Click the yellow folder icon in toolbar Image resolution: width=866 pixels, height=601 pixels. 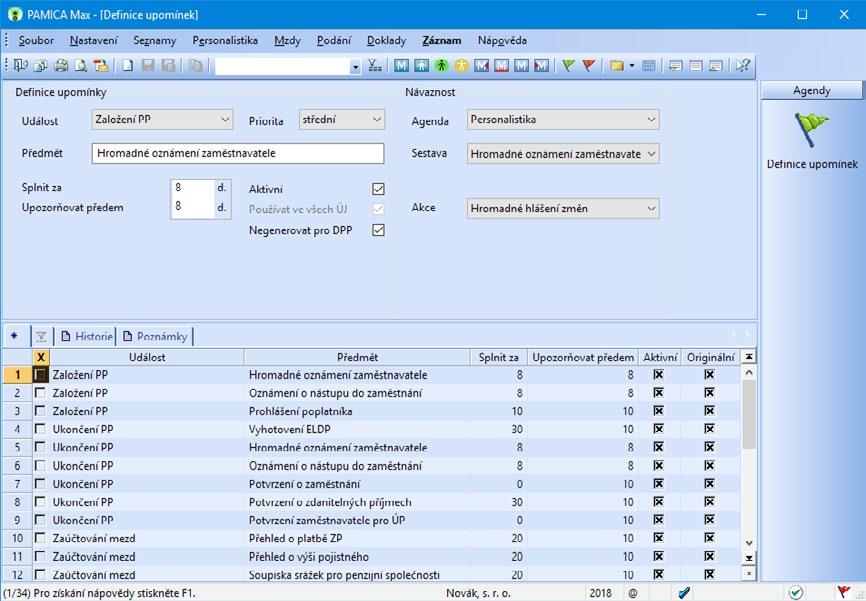tap(616, 66)
